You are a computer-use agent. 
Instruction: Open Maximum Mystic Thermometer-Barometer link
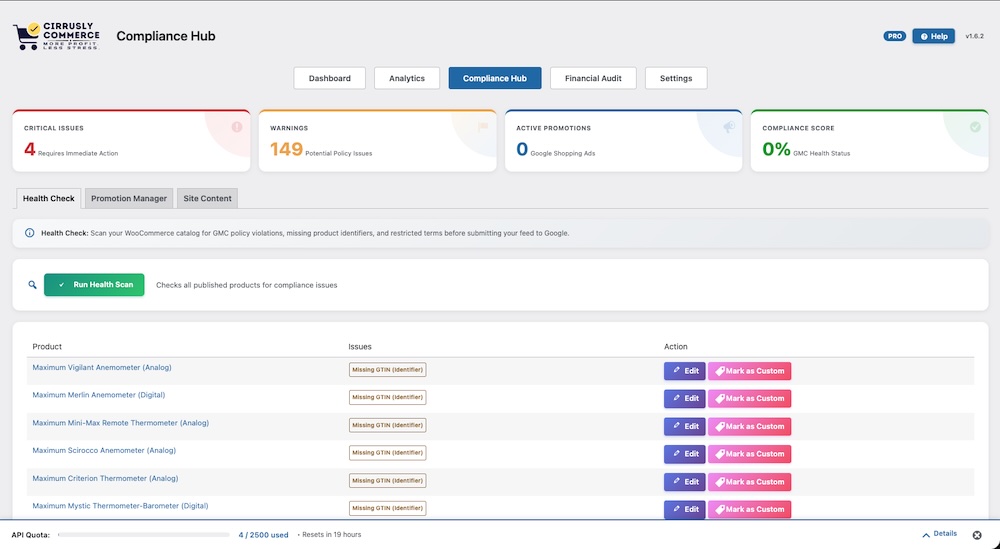121,506
